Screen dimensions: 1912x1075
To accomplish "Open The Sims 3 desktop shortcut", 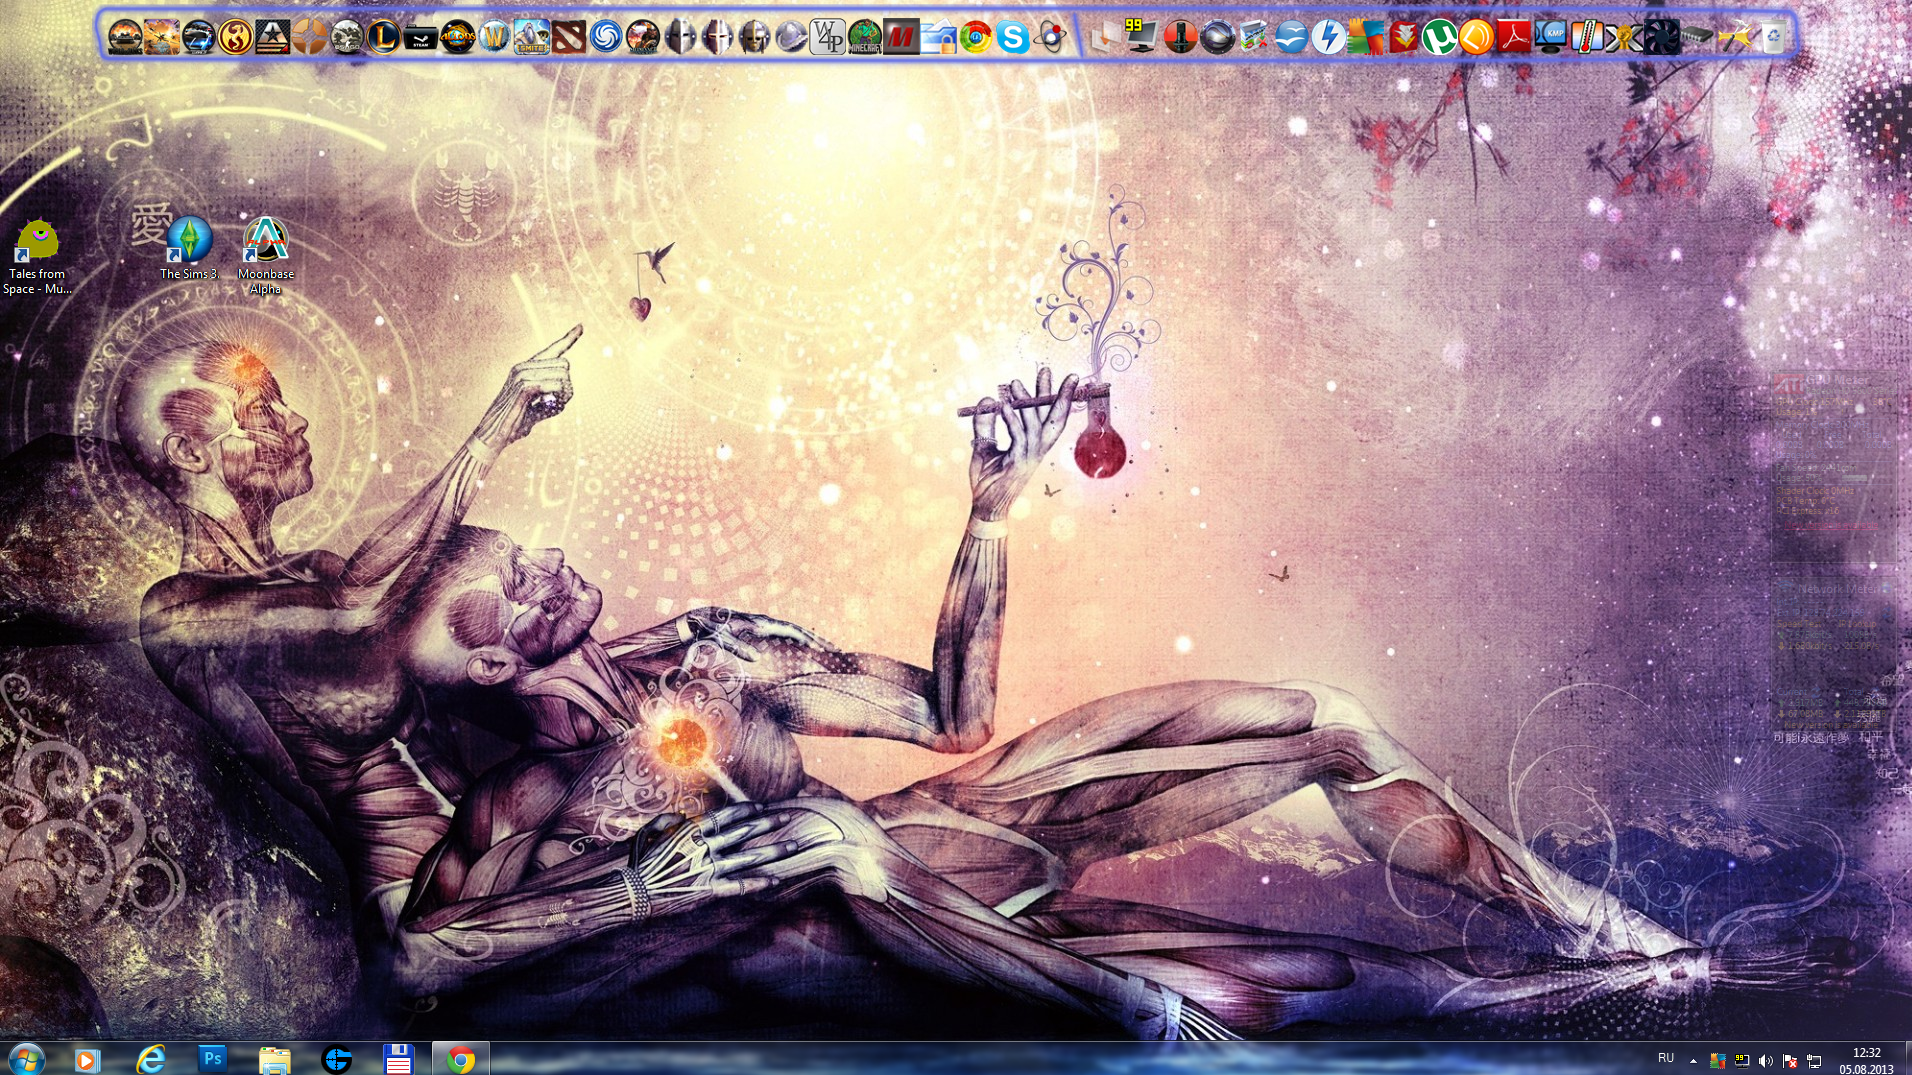I will click(x=189, y=248).
